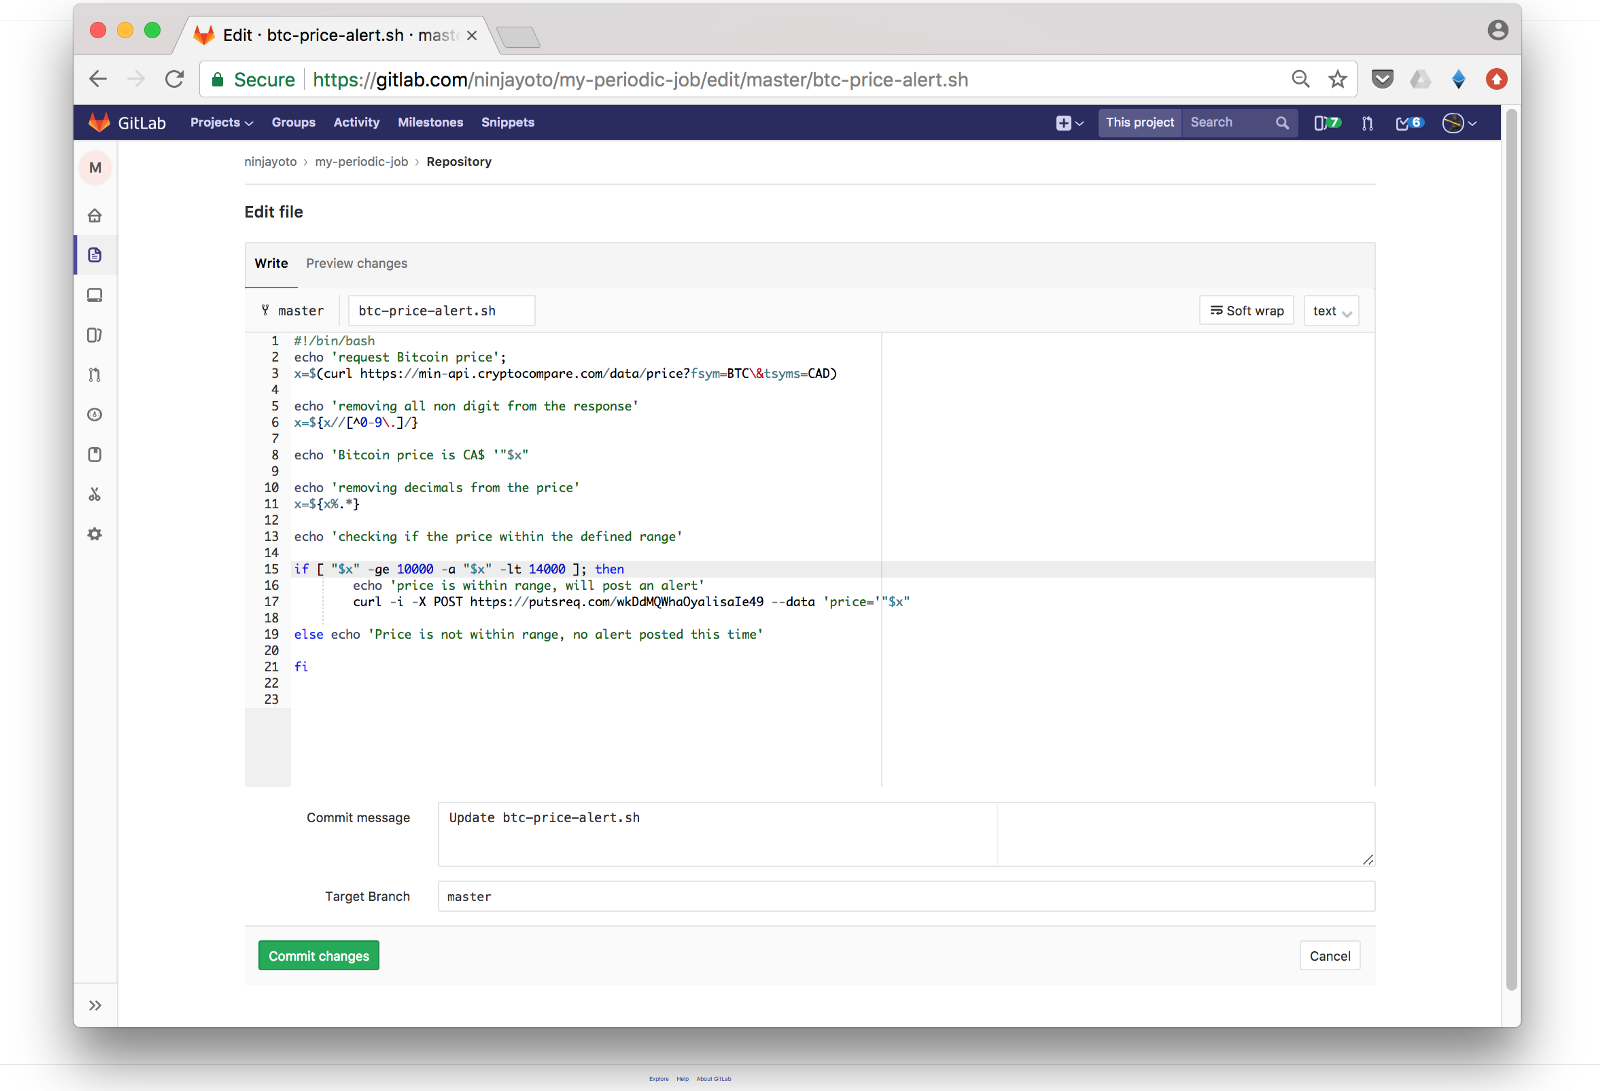Open the text syntax dropdown
The width and height of the screenshot is (1600, 1091).
1331,311
